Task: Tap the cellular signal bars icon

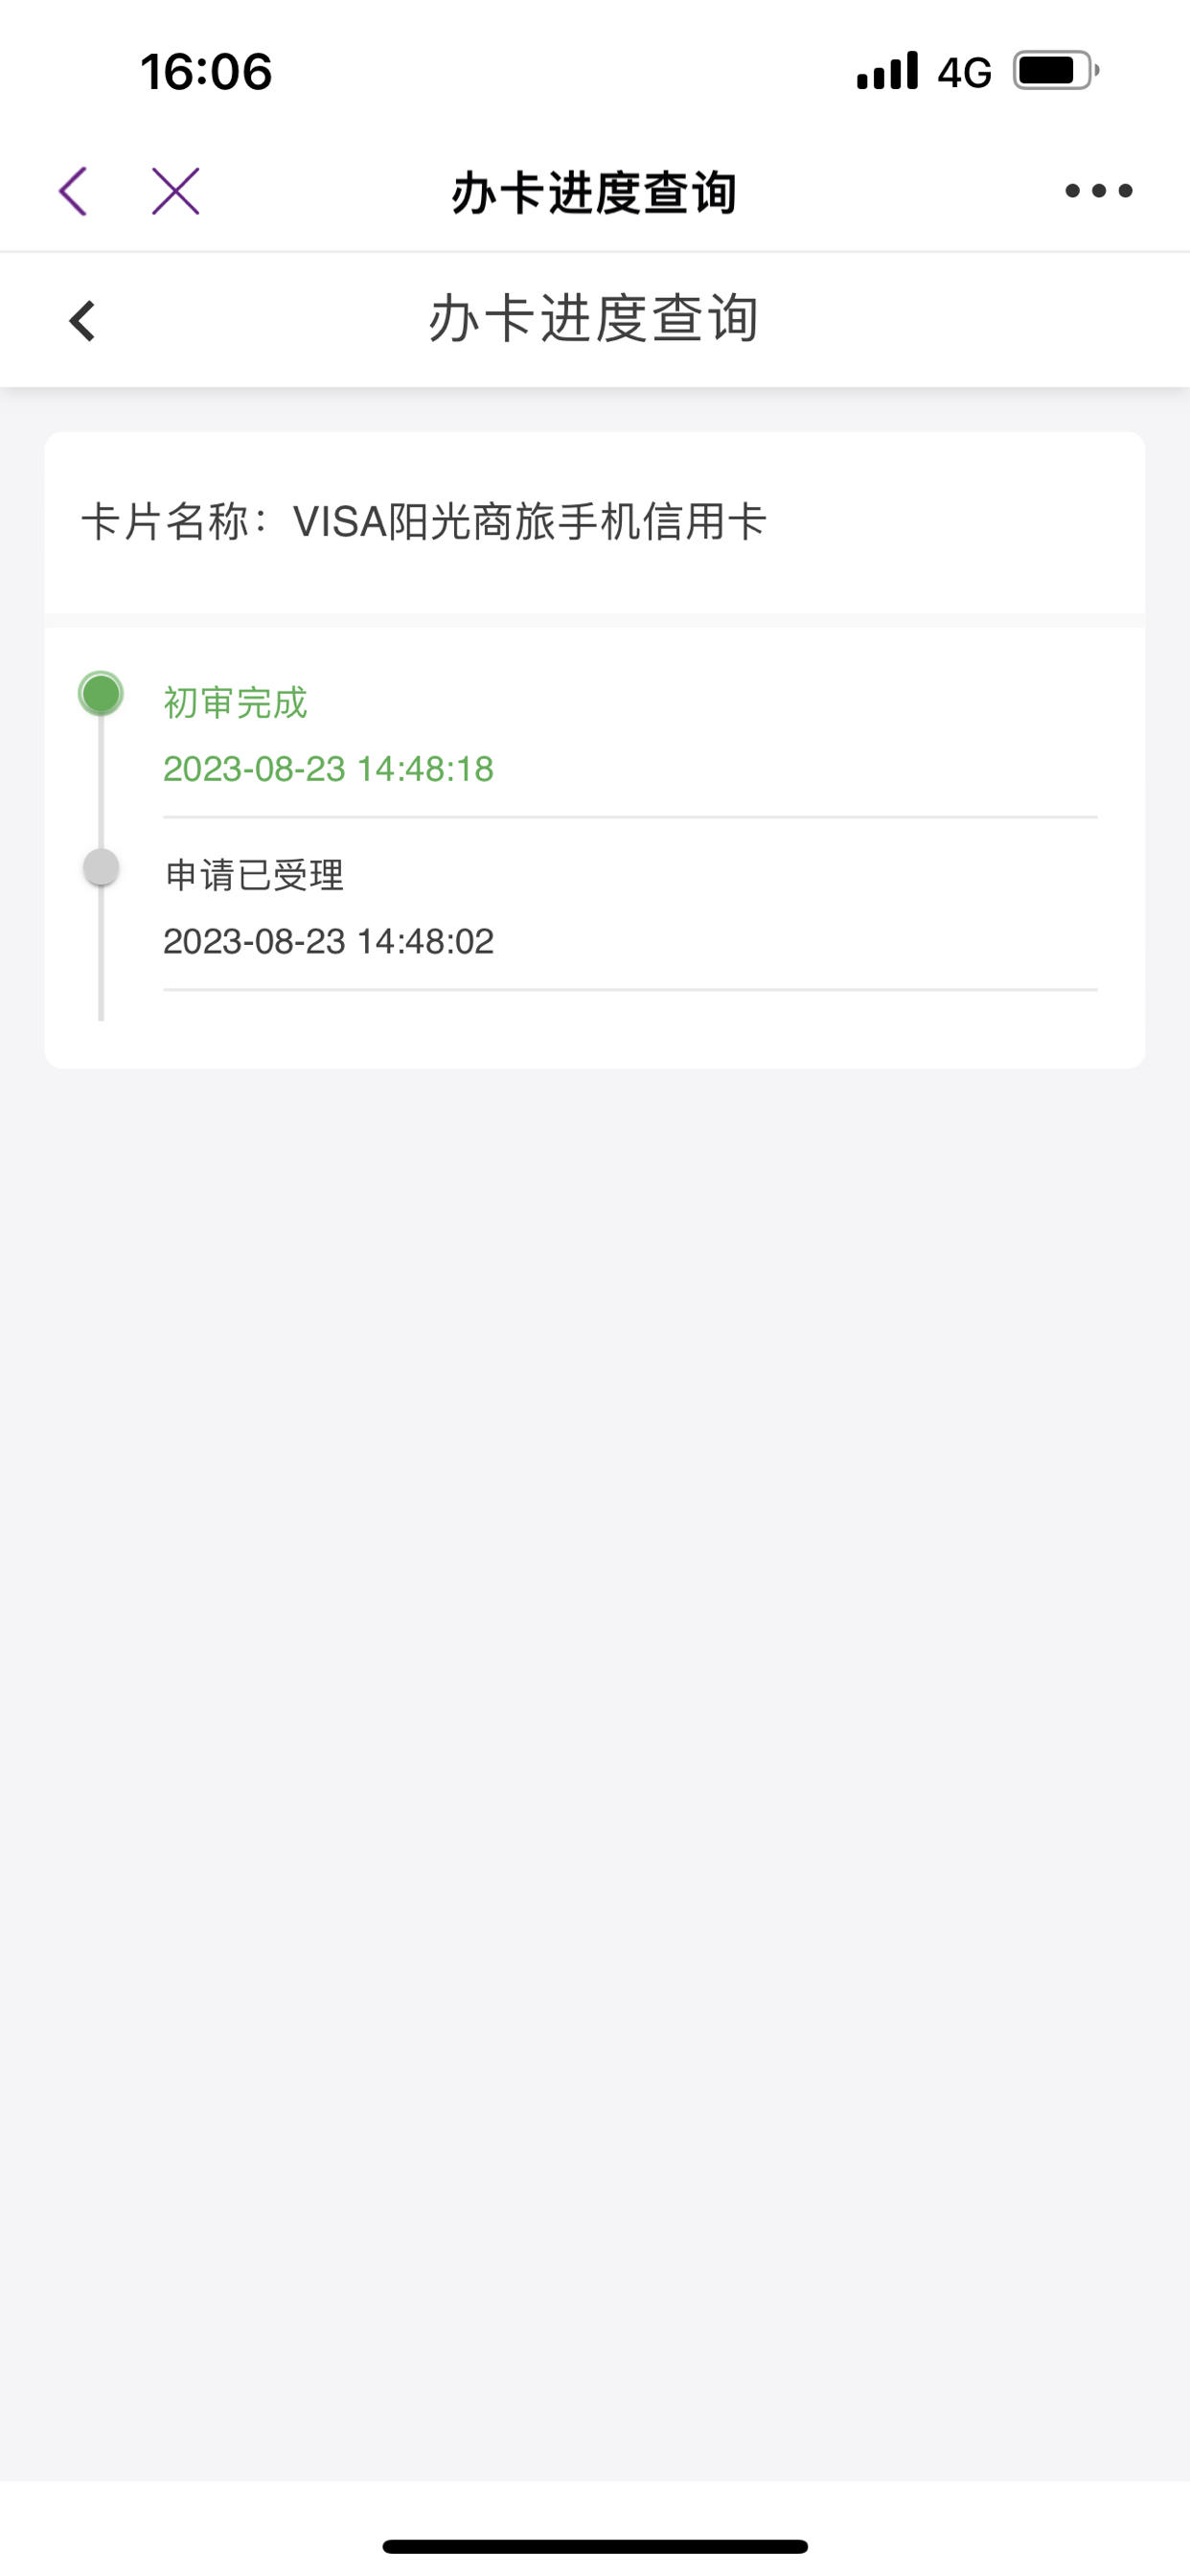Action: click(x=887, y=71)
